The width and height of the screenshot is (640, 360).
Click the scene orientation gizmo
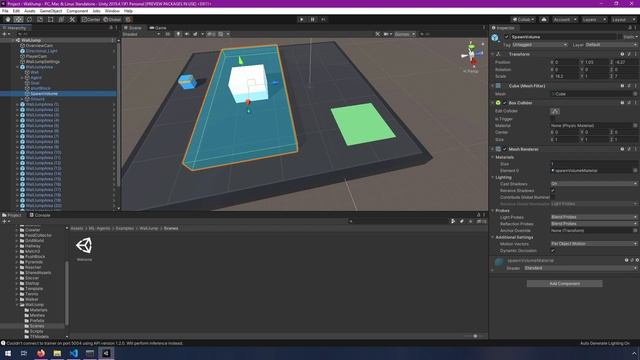pyautogui.click(x=471, y=55)
